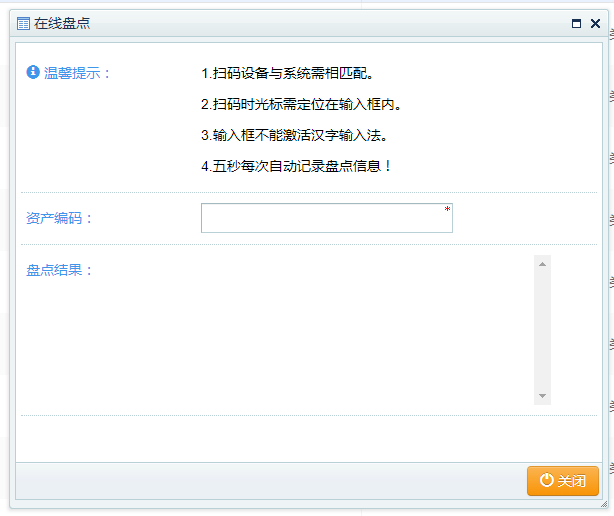
Task: Click the 盘点结果 scrollbar track
Action: 543,330
